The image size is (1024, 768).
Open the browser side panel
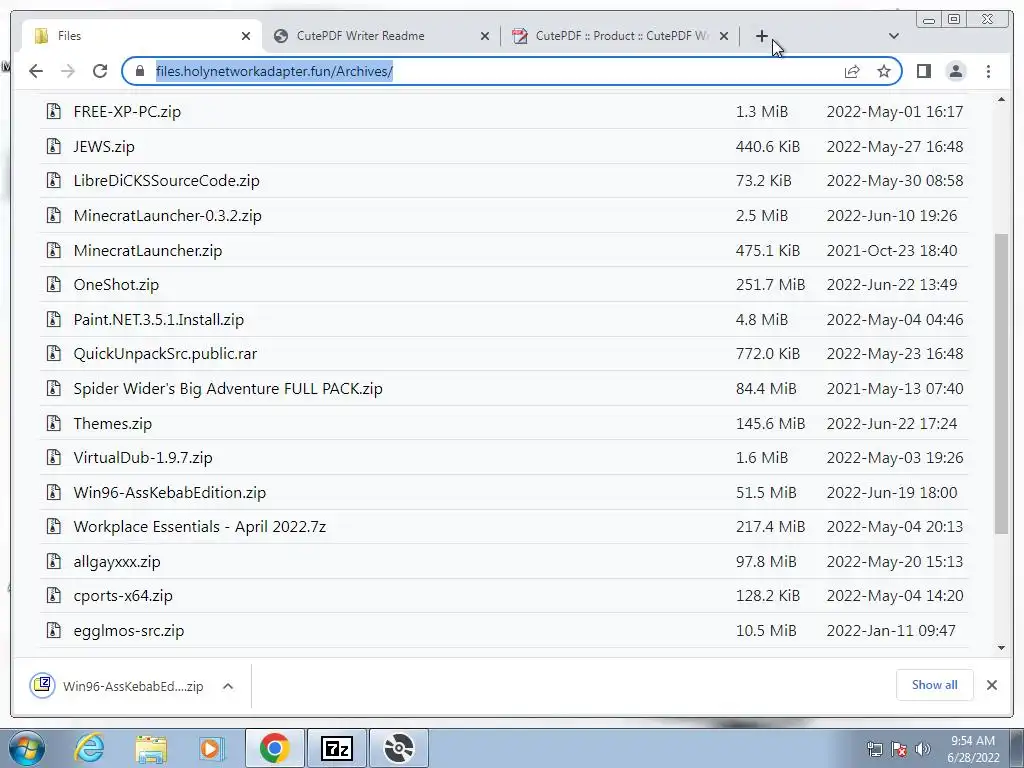point(923,71)
